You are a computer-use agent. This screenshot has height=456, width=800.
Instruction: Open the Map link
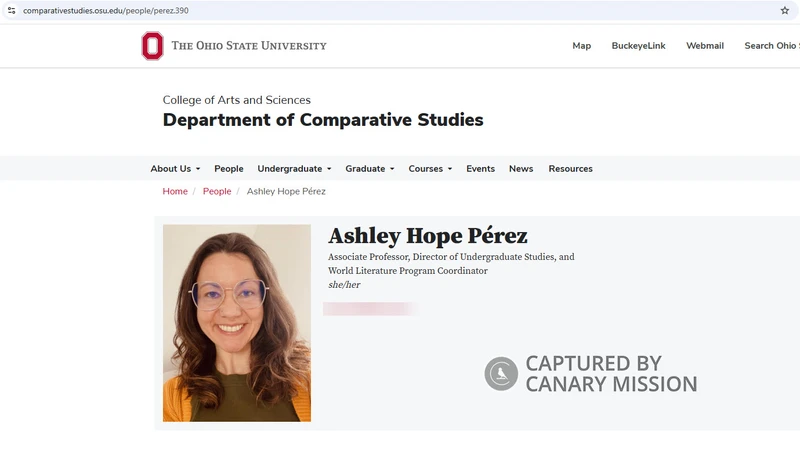pyautogui.click(x=582, y=46)
